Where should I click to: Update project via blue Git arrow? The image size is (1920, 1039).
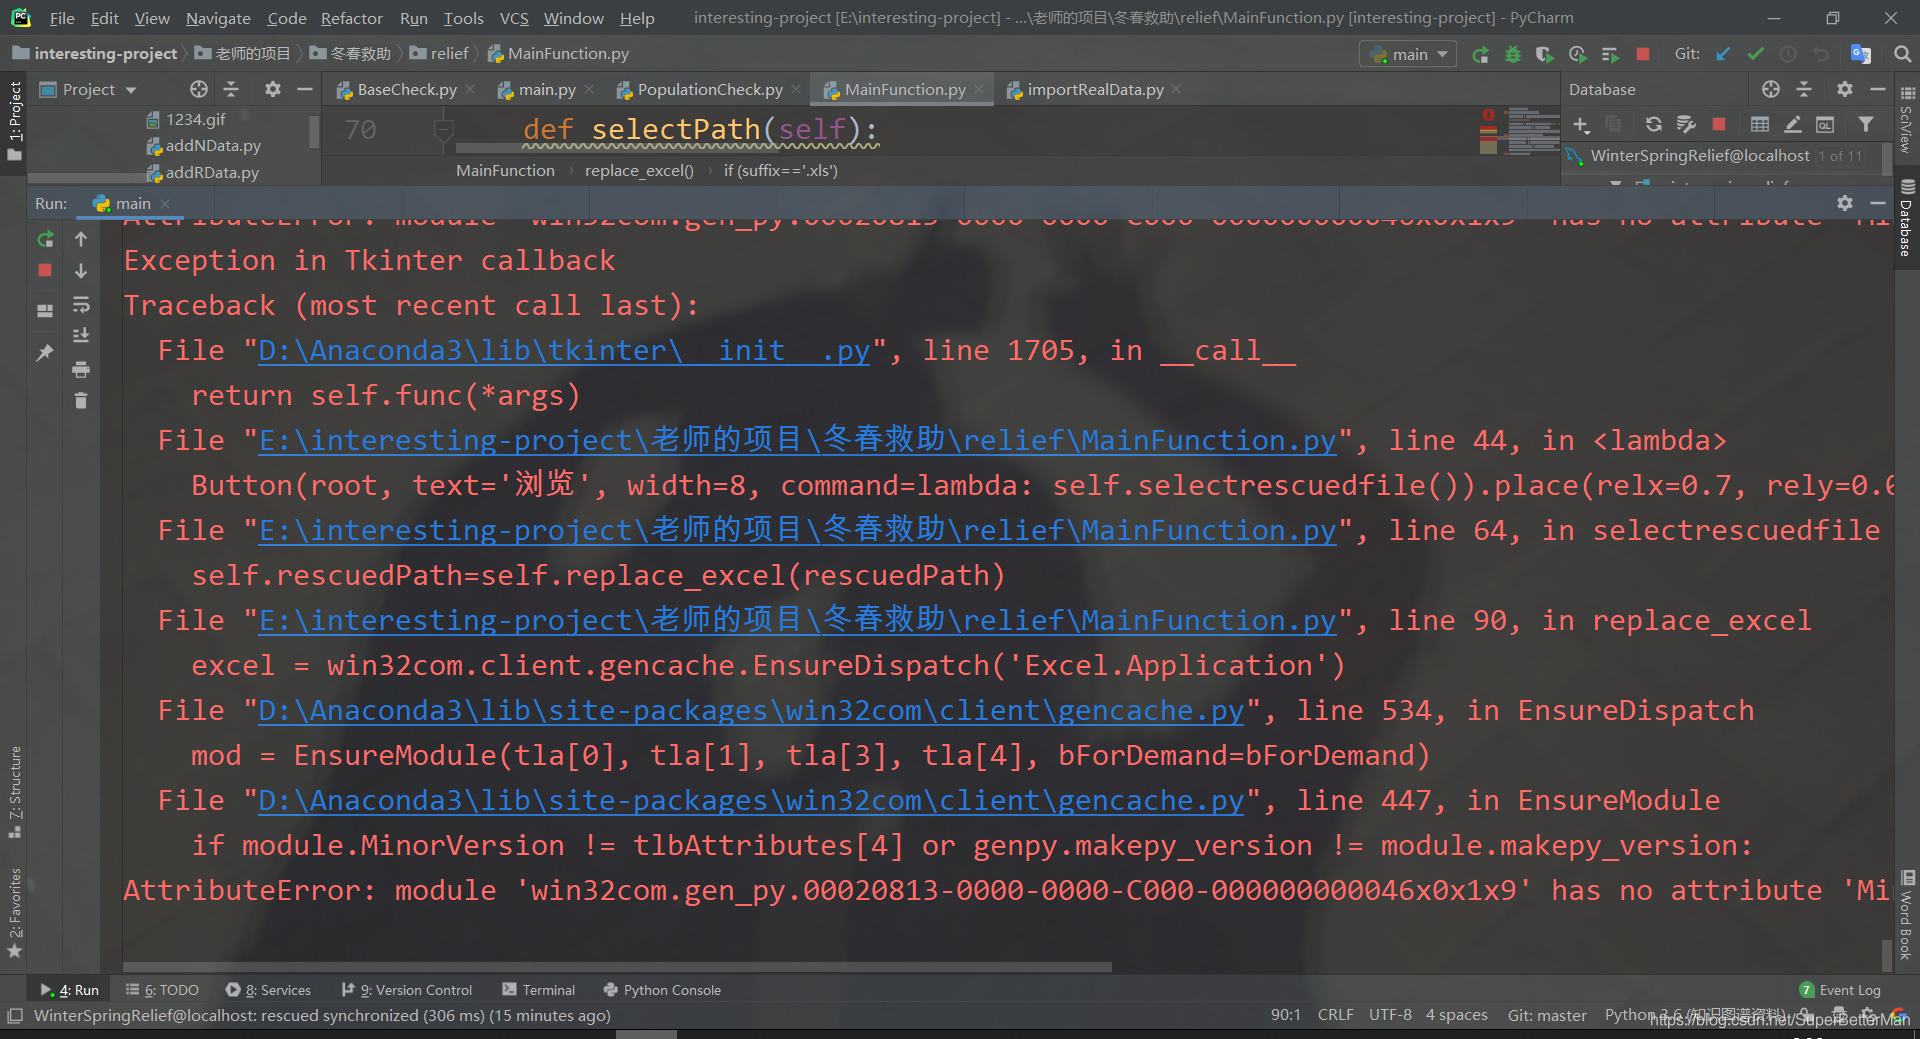[x=1721, y=55]
